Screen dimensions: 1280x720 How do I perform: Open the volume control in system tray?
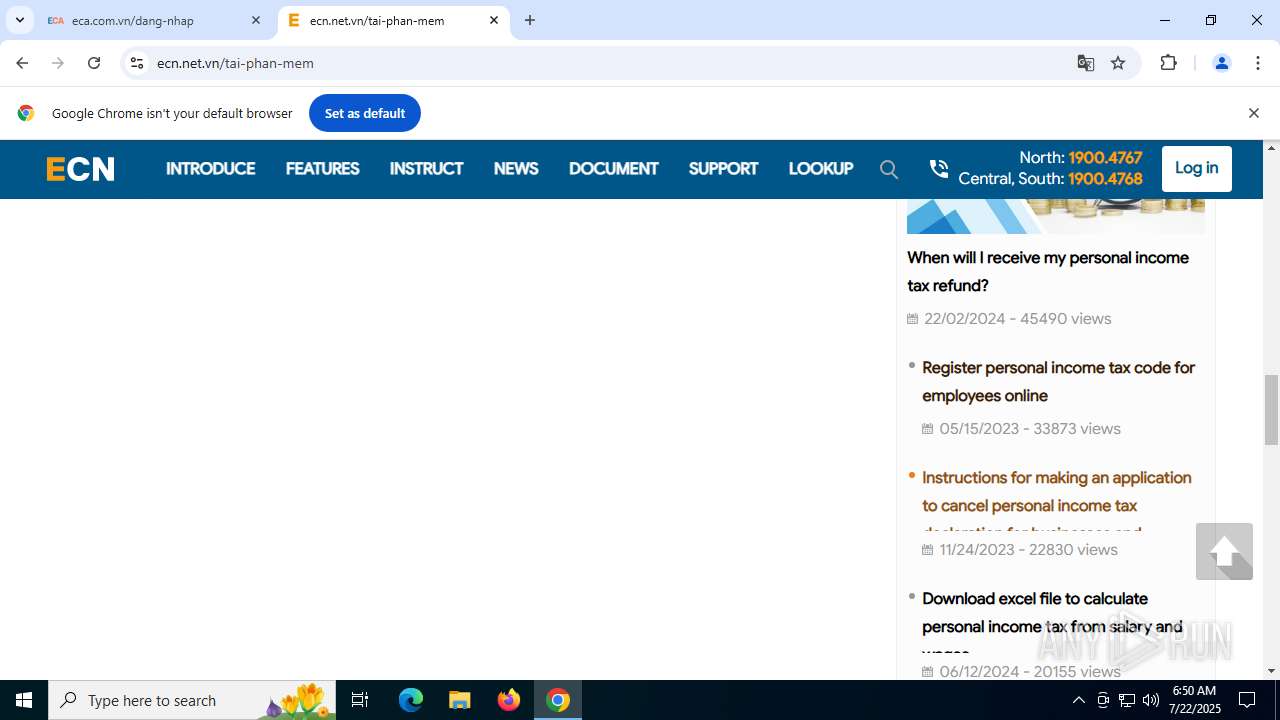click(1151, 700)
